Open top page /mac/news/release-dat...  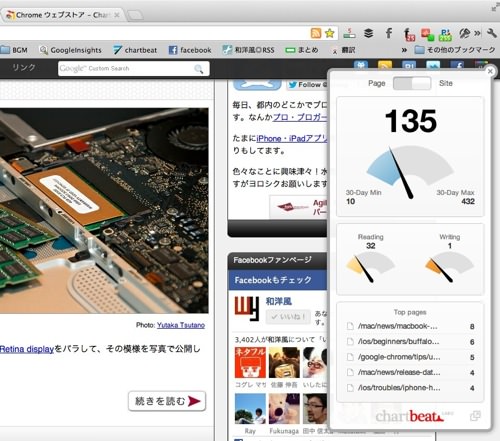coord(410,372)
